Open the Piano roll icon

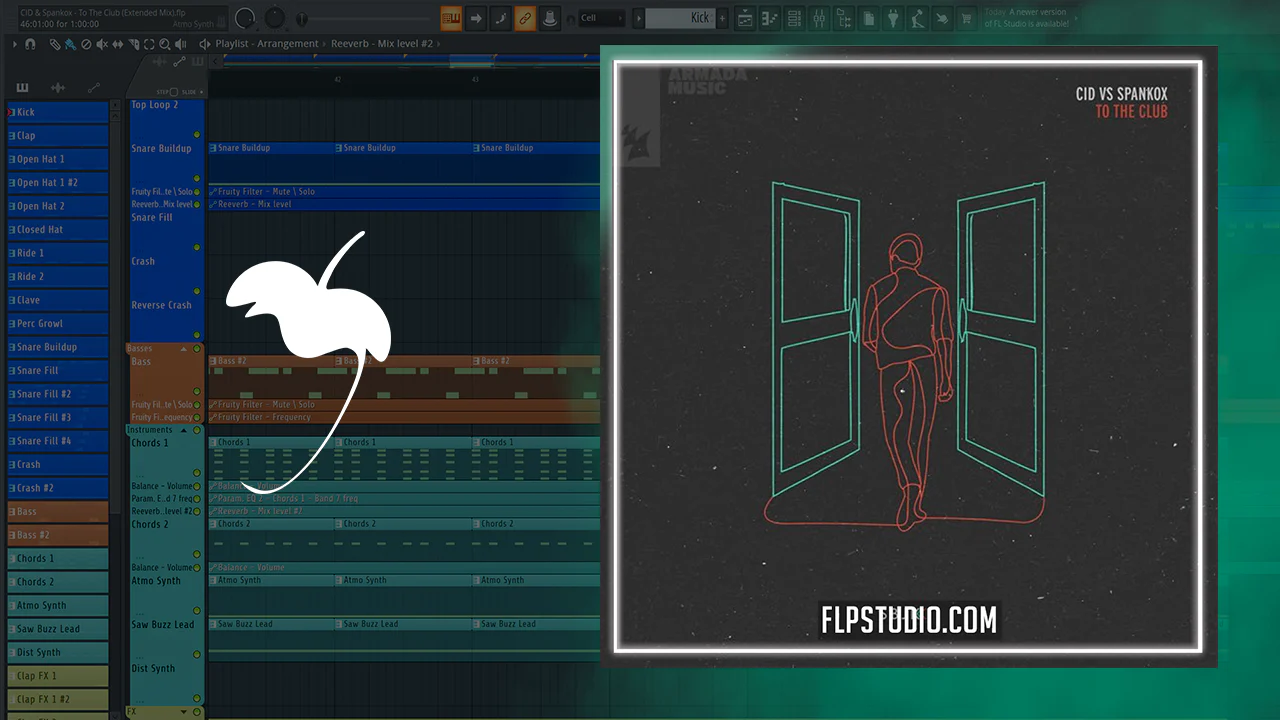coord(770,18)
